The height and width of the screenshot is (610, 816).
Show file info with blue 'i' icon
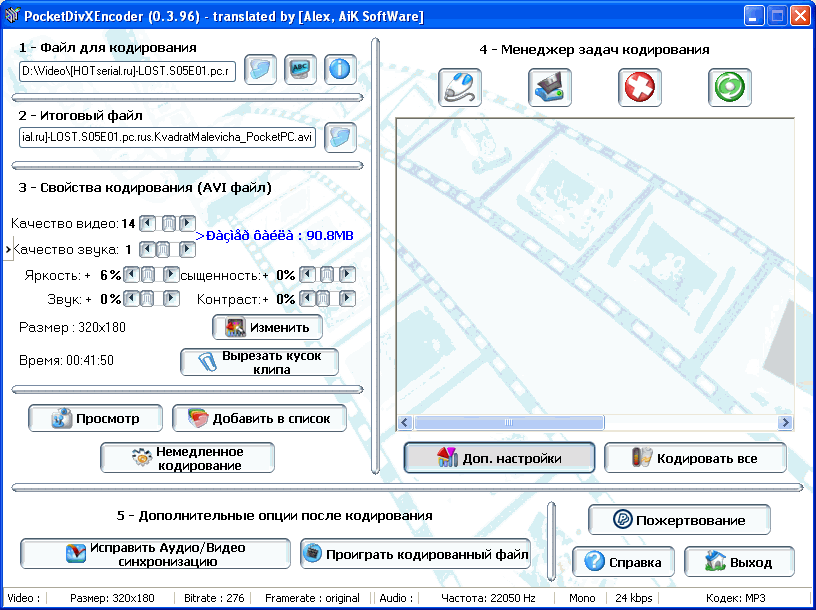pos(340,69)
